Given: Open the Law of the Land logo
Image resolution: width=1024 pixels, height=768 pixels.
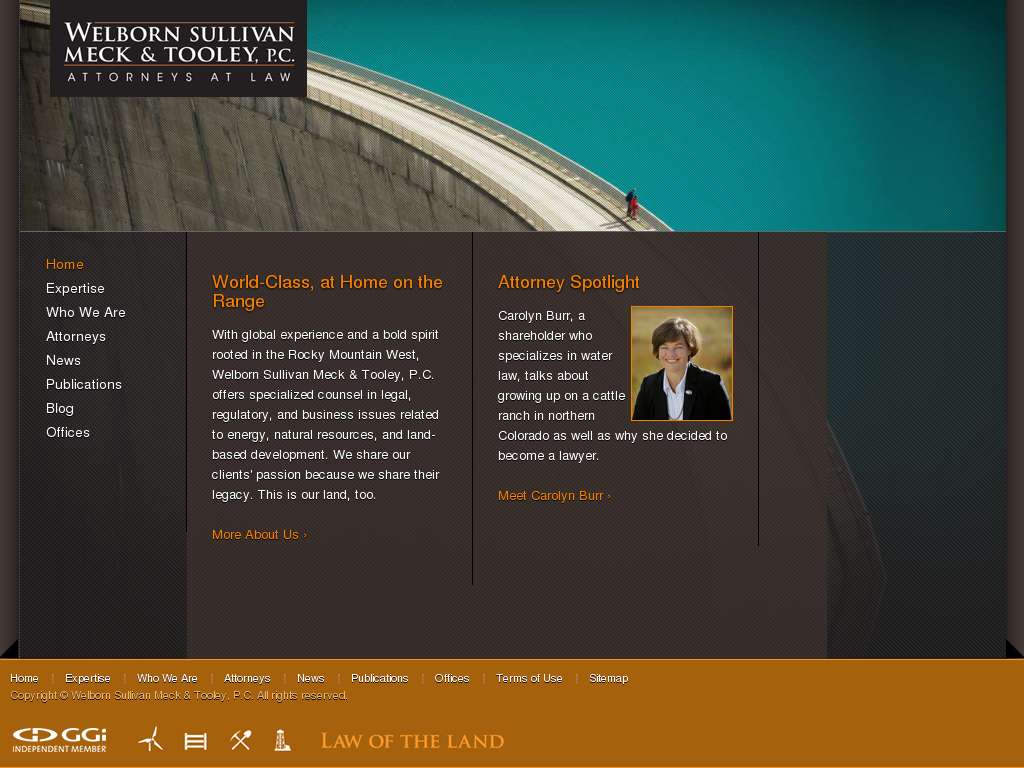Looking at the screenshot, I should click(412, 741).
